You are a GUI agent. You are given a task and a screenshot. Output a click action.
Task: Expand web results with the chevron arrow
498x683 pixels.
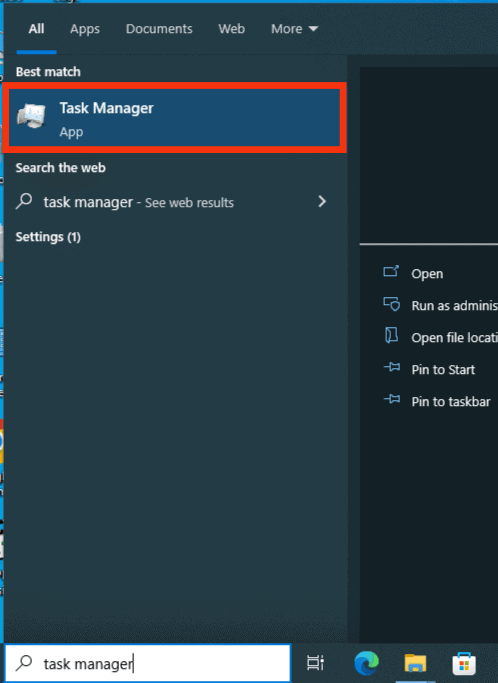(x=322, y=201)
